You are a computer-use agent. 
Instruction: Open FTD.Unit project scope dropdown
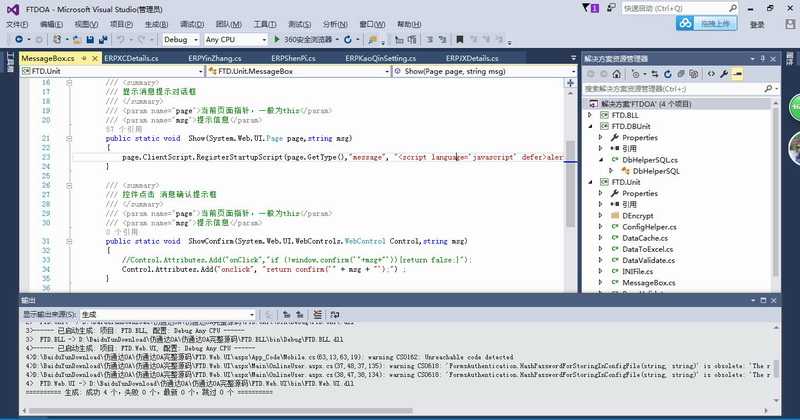pyautogui.click(x=113, y=71)
